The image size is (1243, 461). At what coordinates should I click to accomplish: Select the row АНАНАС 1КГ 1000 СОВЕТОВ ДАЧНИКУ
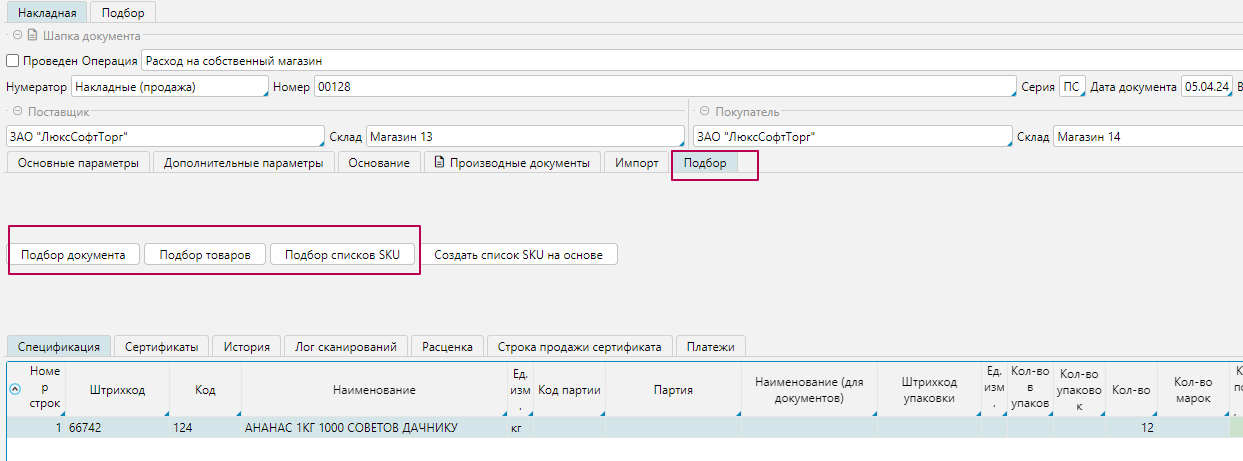click(x=350, y=427)
